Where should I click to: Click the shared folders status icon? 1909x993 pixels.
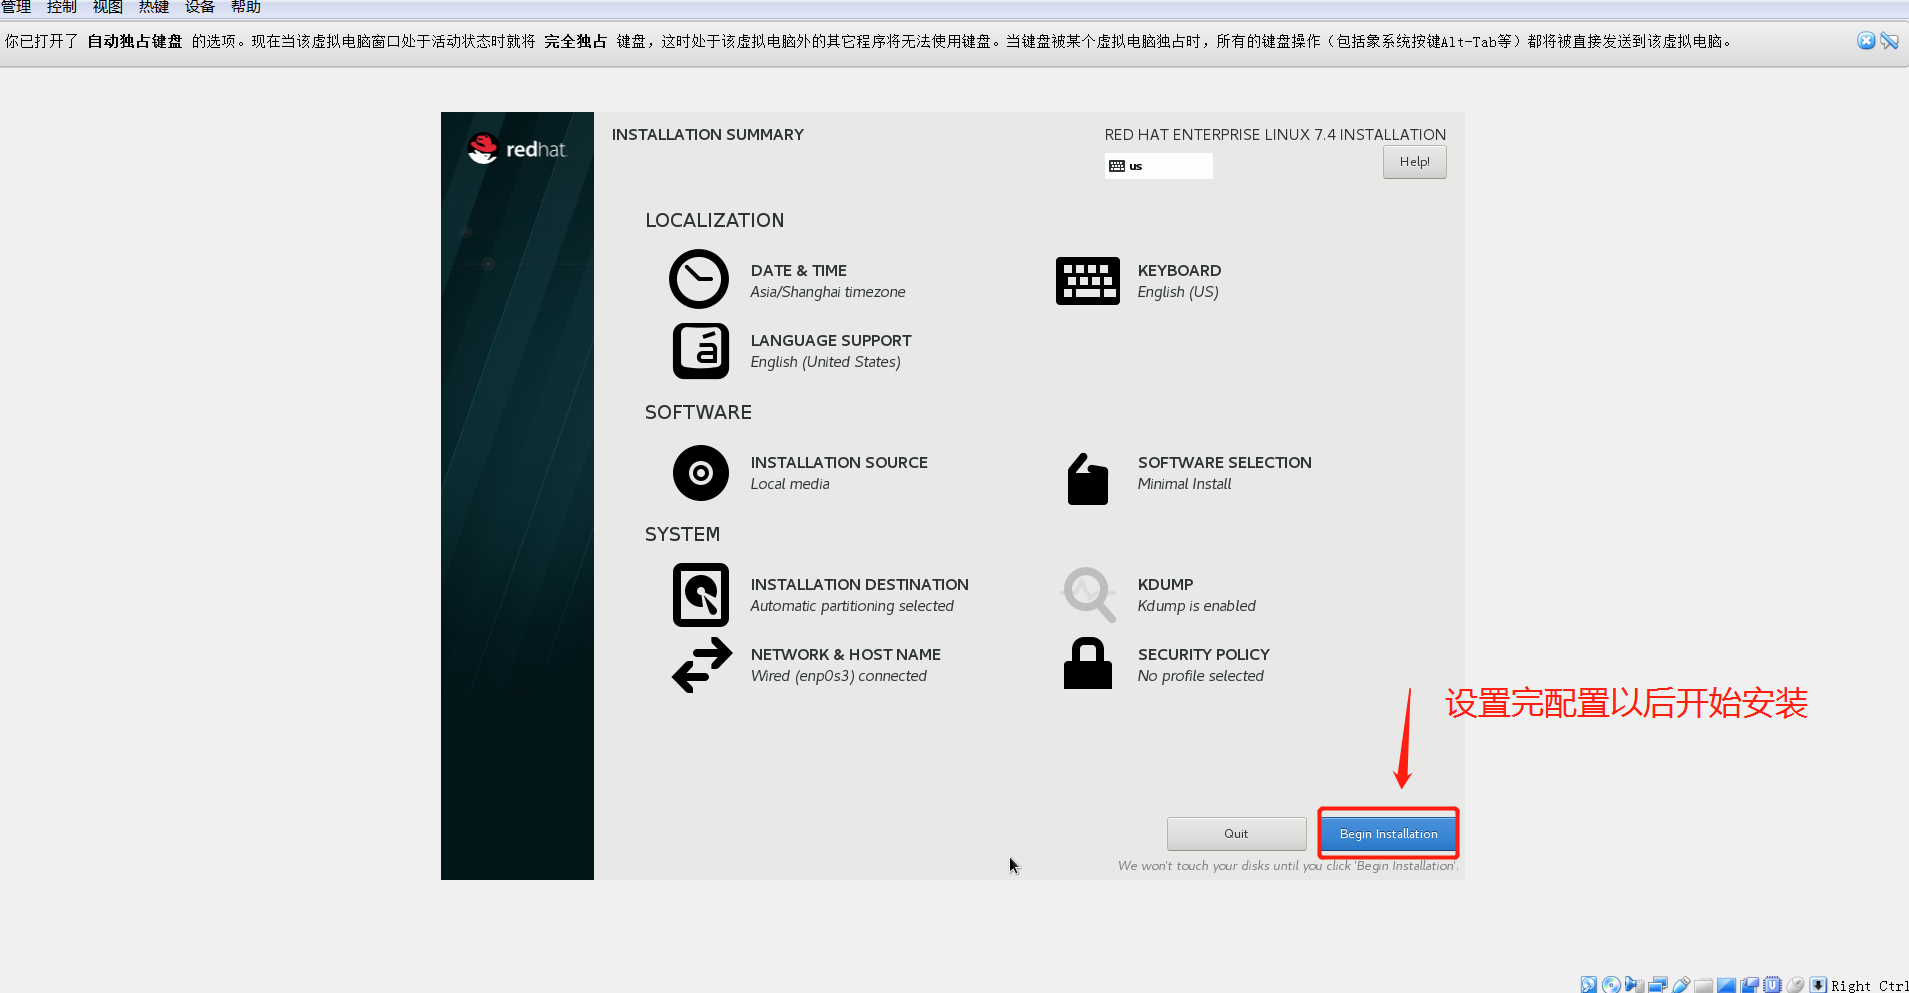coord(1703,985)
